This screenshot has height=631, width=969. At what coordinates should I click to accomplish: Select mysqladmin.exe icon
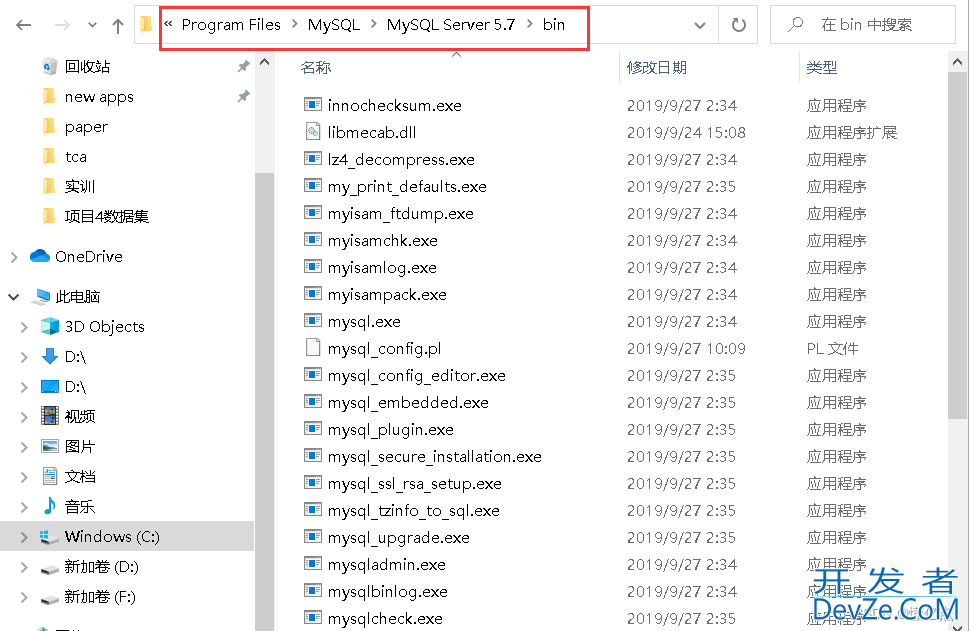(313, 564)
